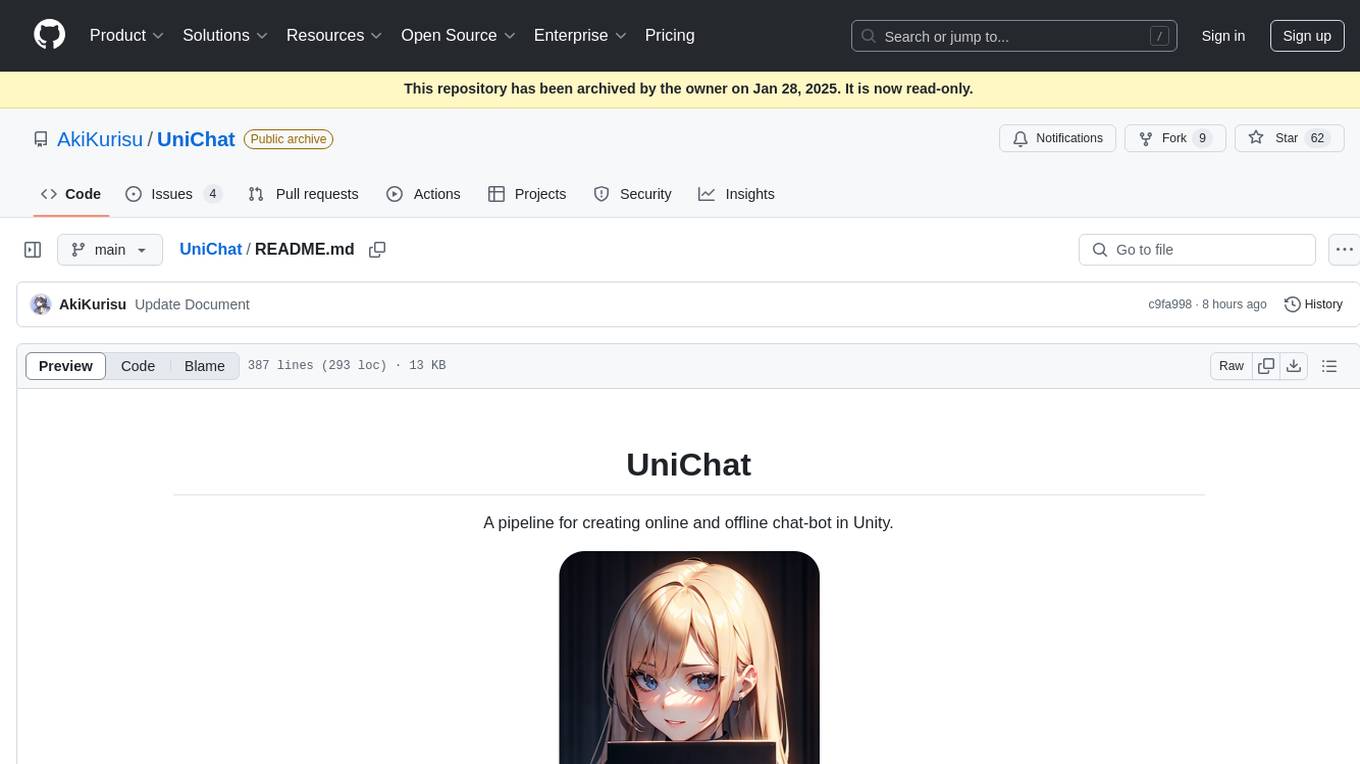Switch to the Pull requests tab

[303, 194]
